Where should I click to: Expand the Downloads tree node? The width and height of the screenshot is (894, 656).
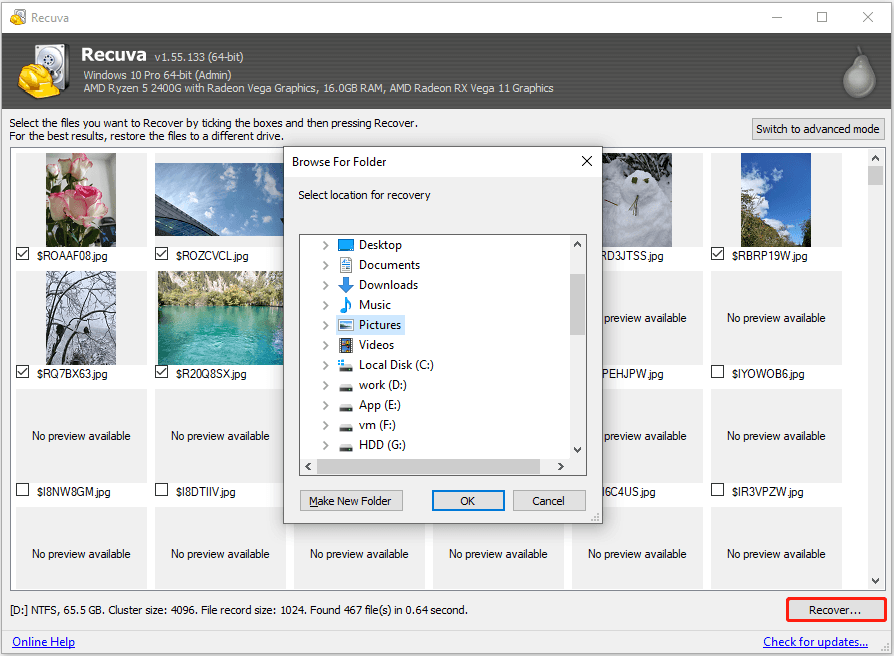(326, 285)
